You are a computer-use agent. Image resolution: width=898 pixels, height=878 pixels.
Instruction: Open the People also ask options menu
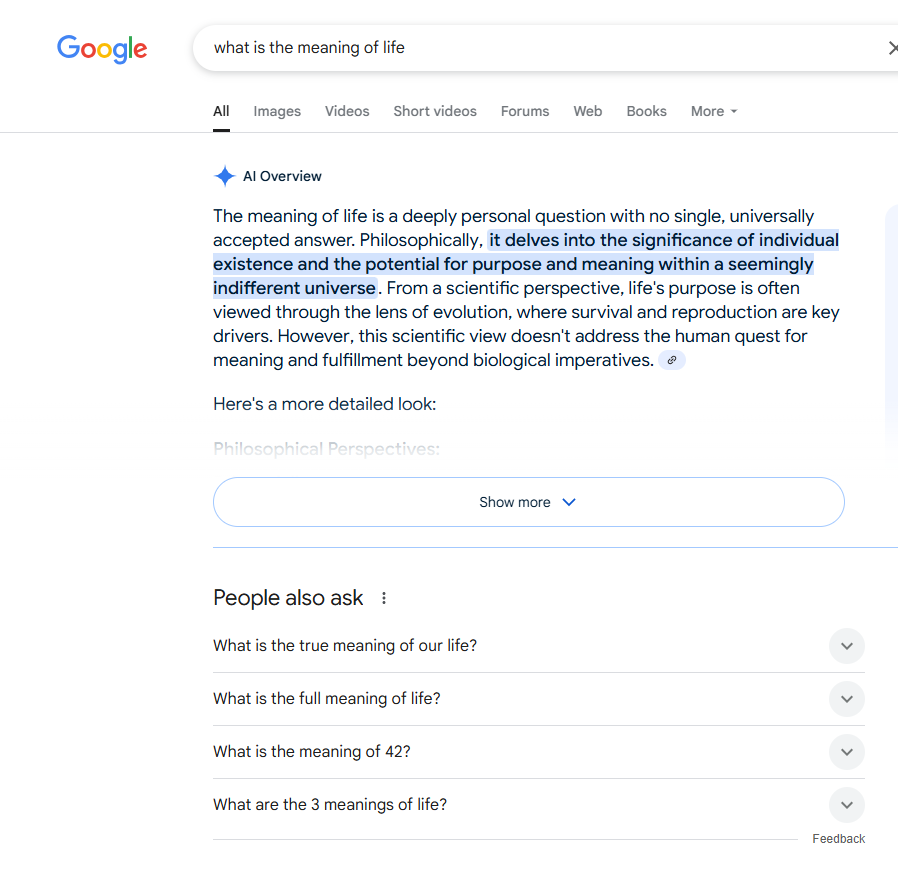tap(384, 599)
